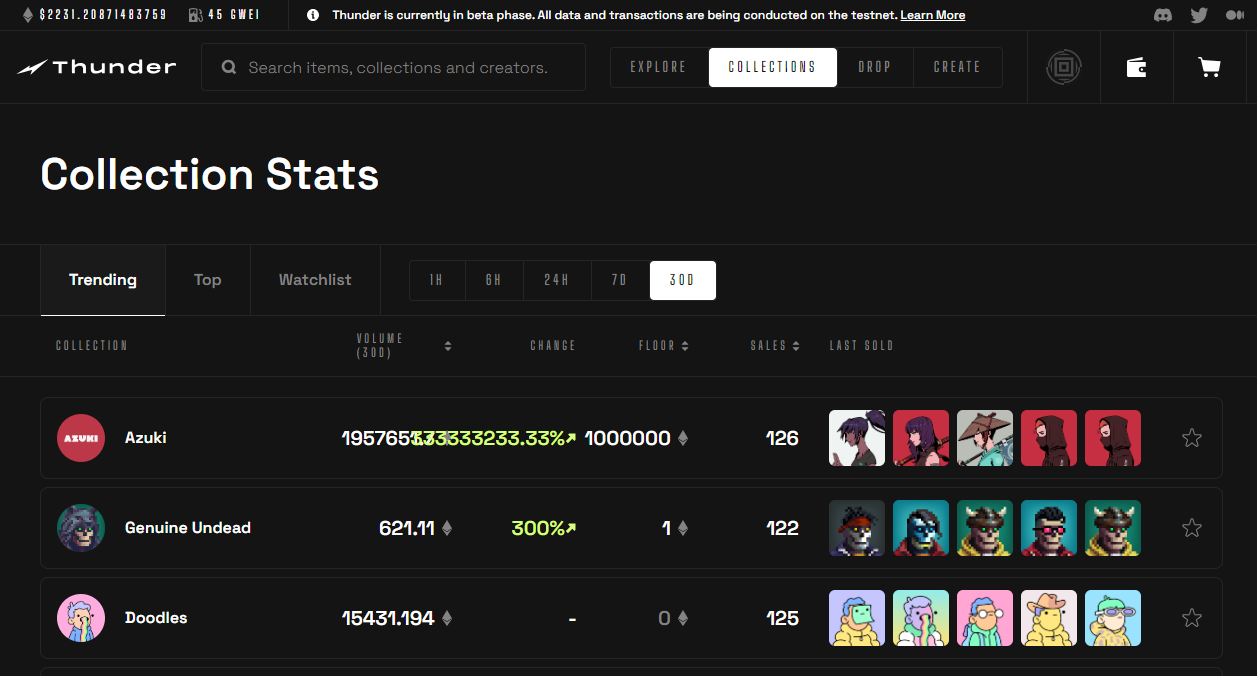Switch to the Watchlist tab
Viewport: 1257px width, 676px height.
click(x=315, y=280)
